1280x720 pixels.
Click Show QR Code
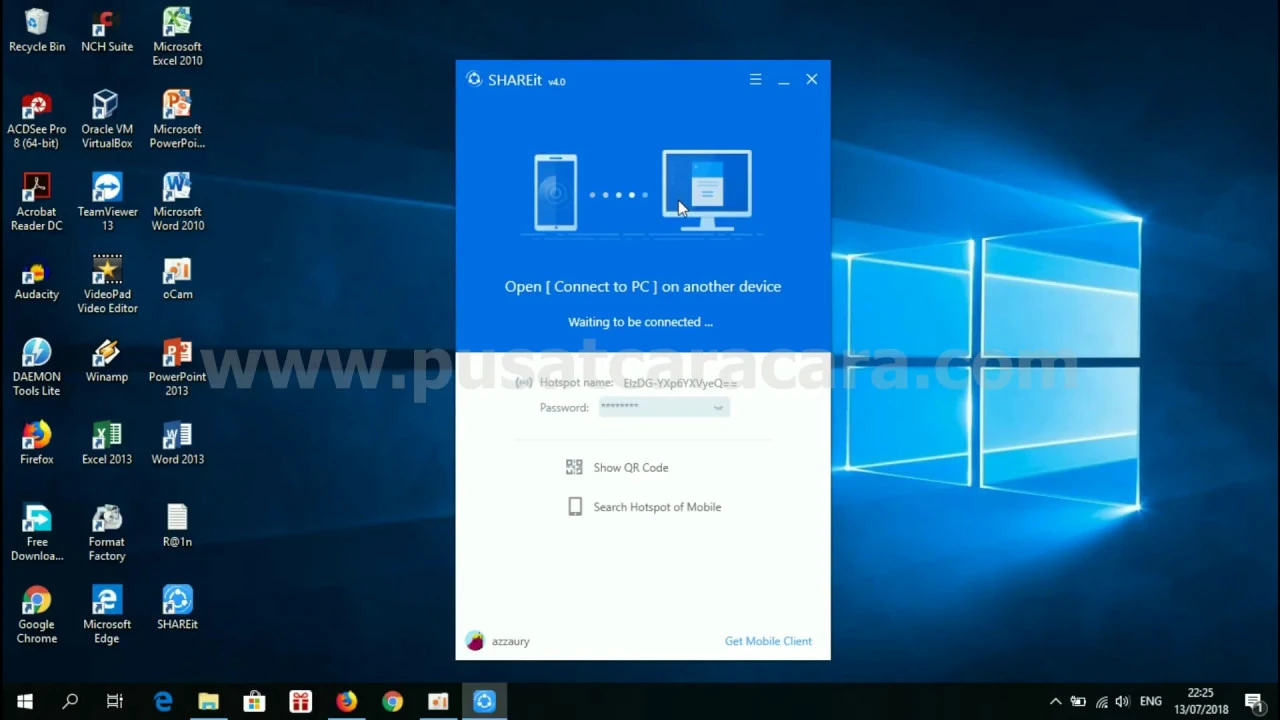(631, 467)
